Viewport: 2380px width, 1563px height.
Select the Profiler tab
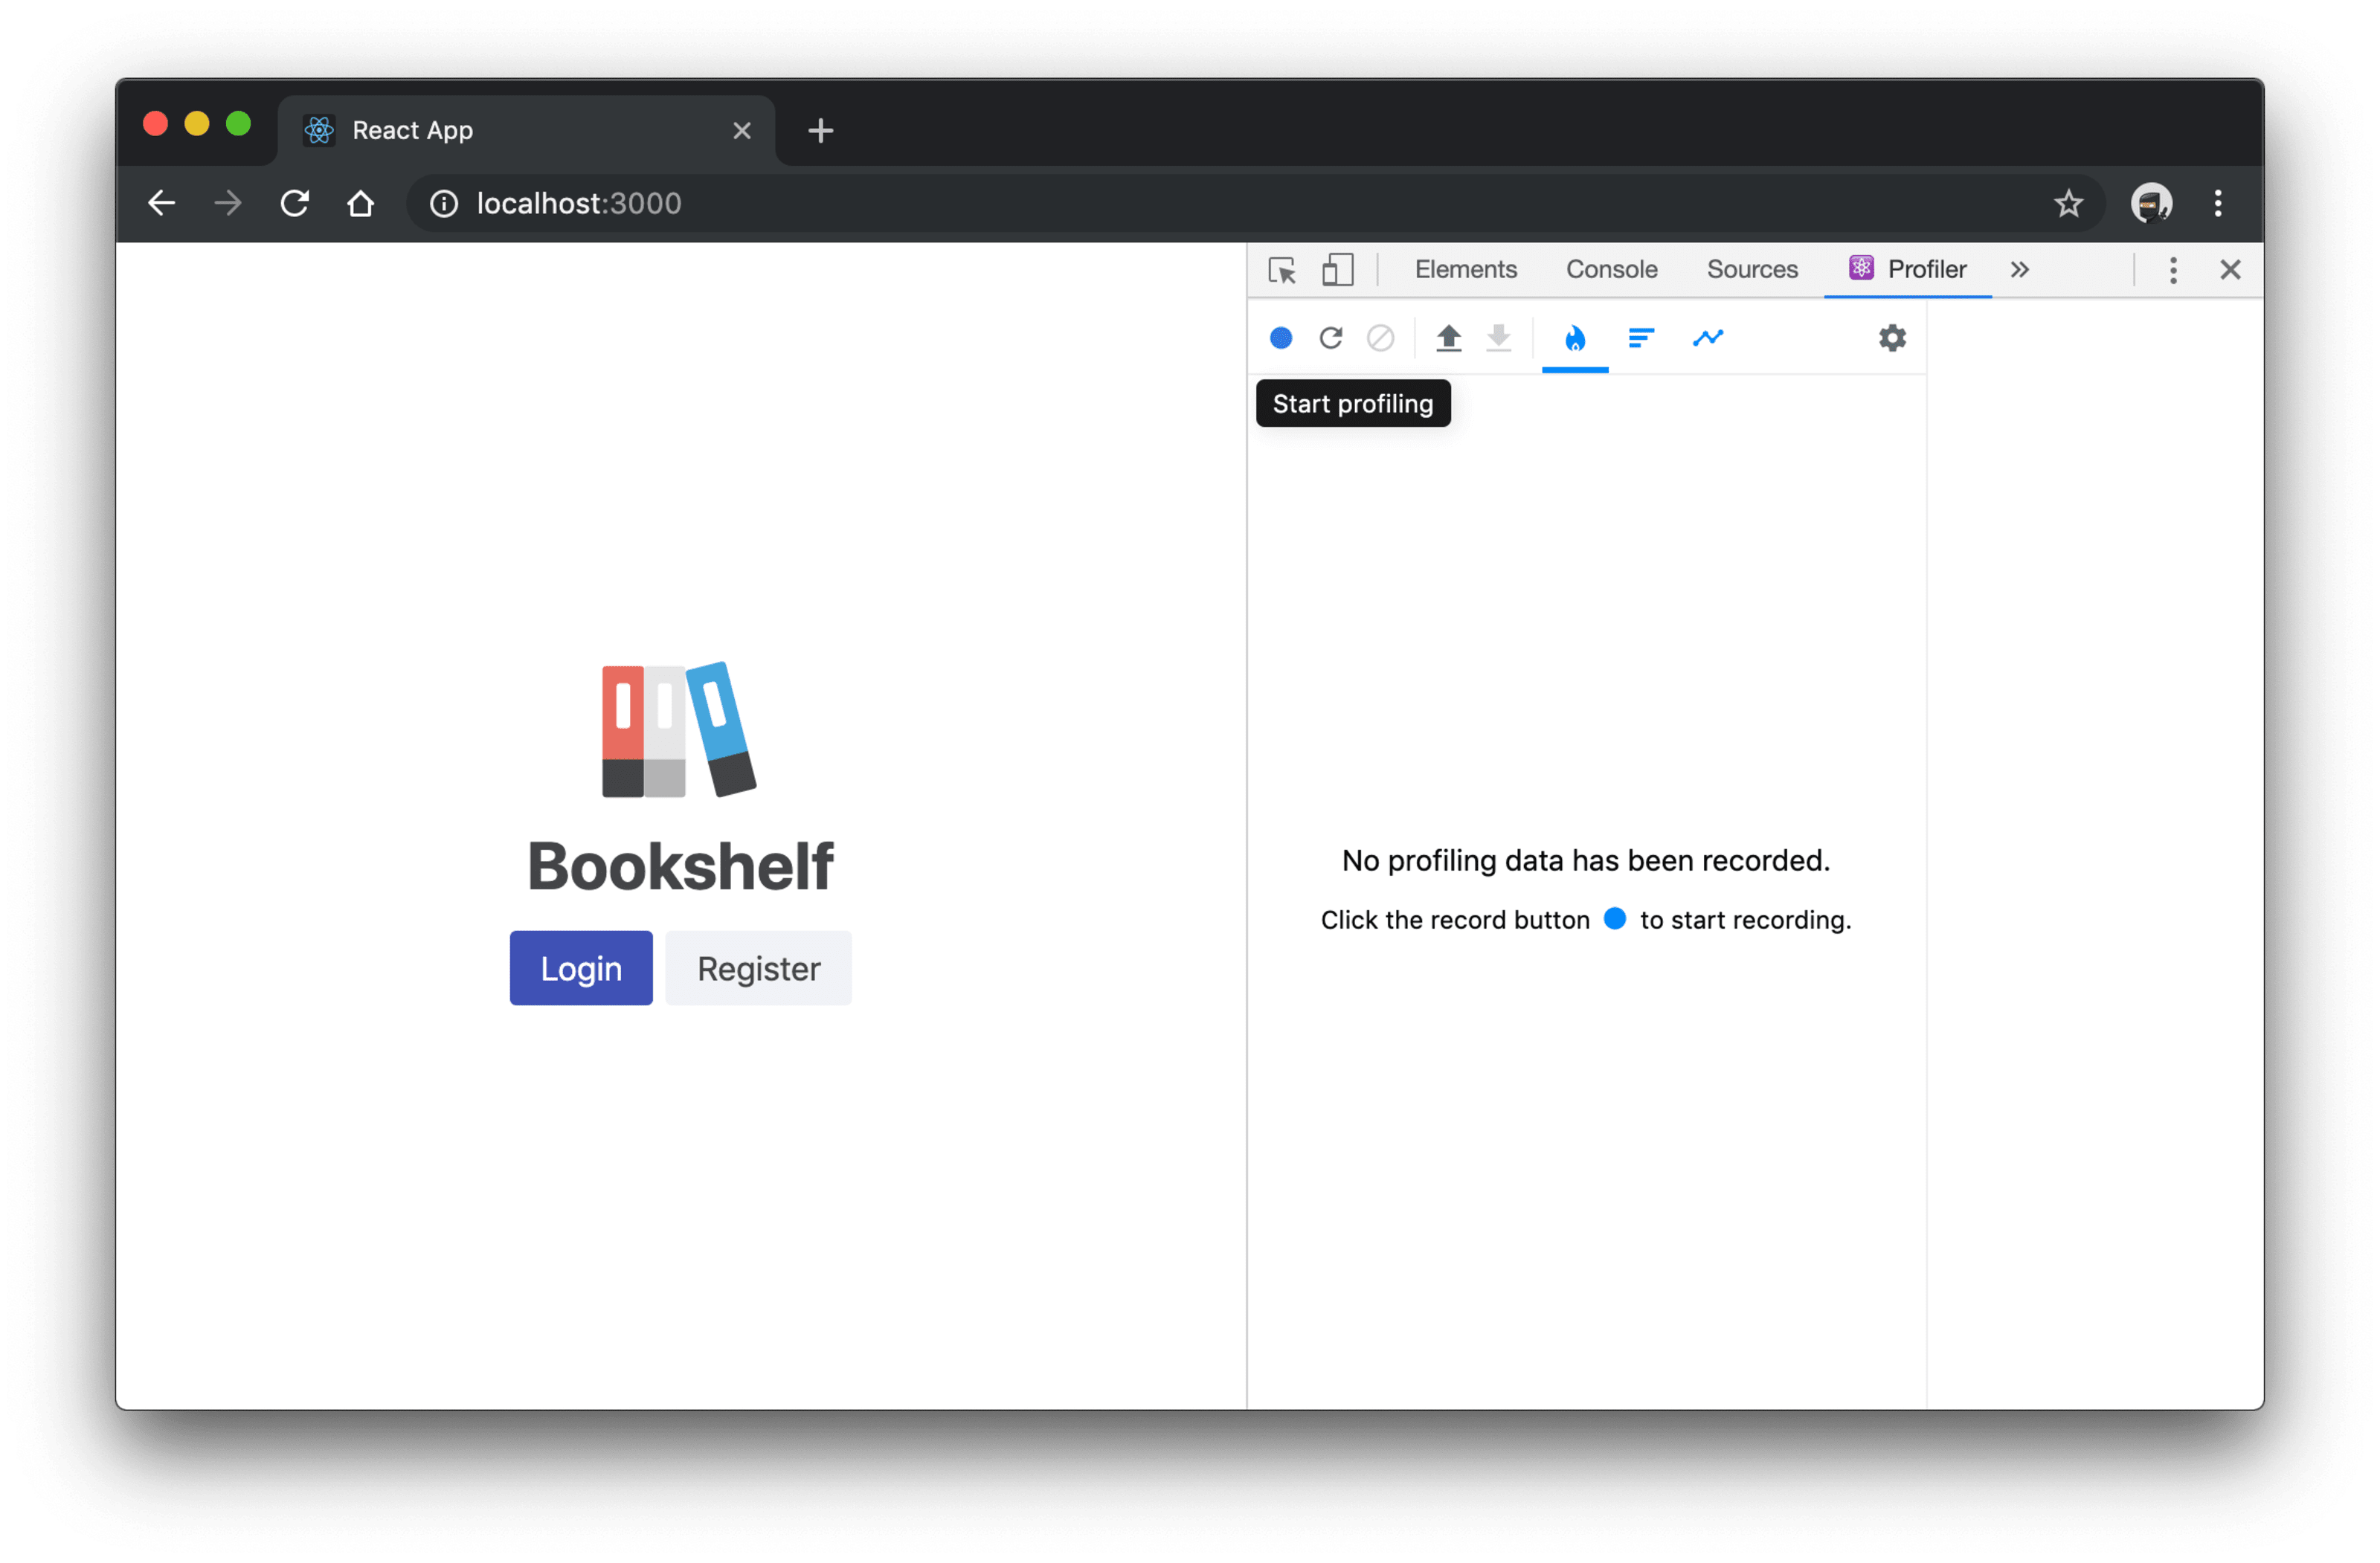click(1907, 270)
